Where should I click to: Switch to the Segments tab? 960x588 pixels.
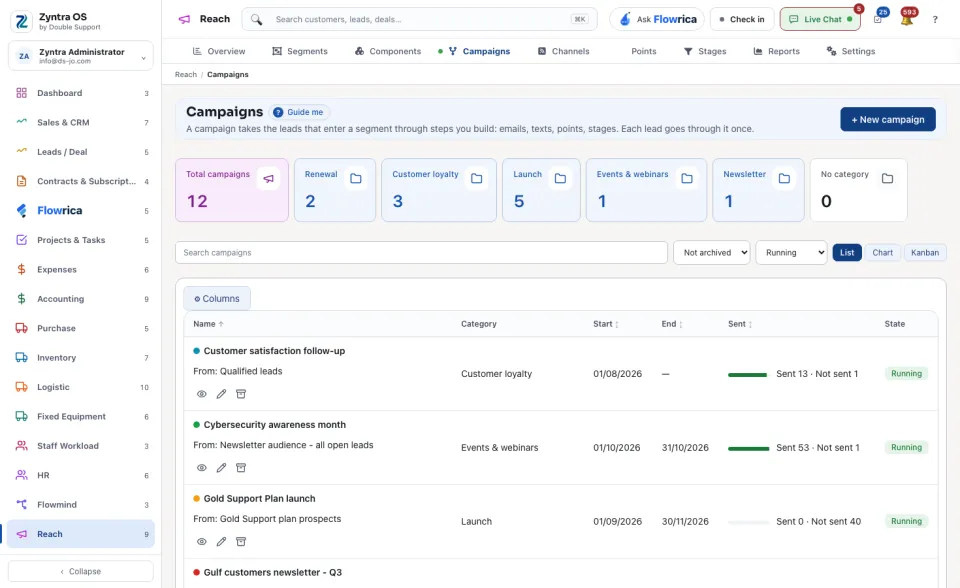300,51
